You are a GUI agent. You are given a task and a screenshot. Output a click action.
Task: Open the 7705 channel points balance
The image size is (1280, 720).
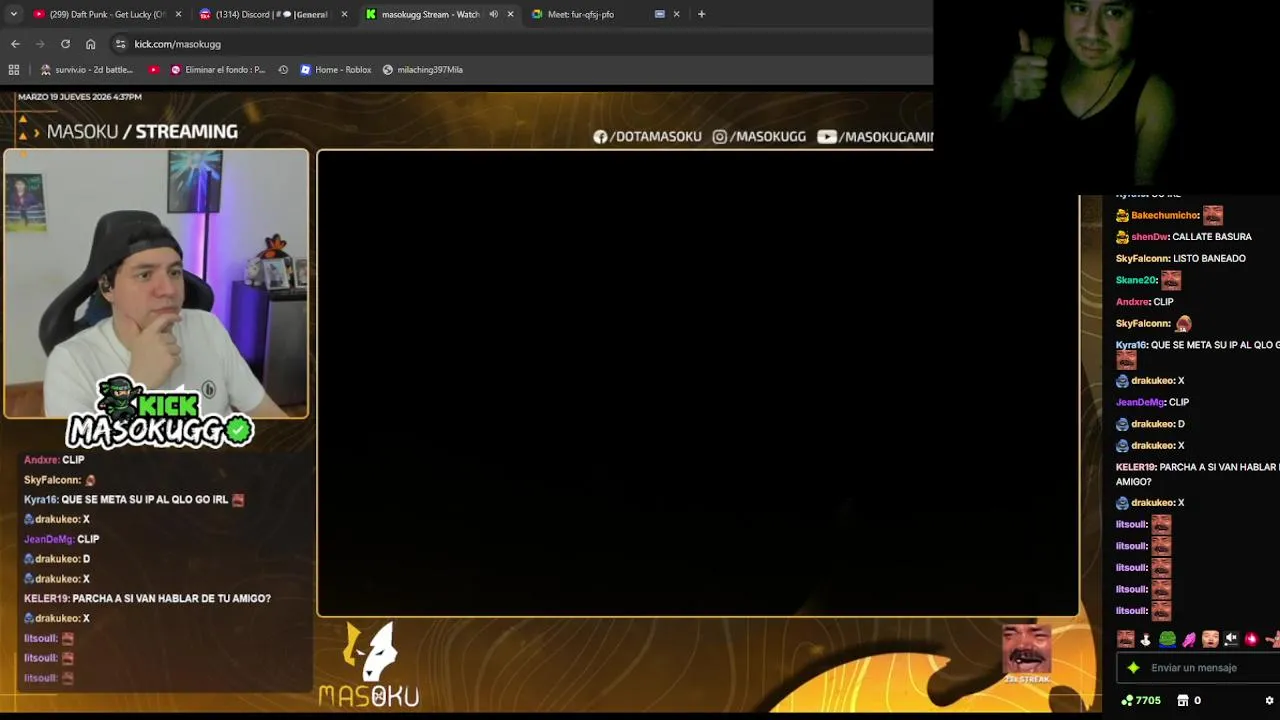coord(1141,700)
